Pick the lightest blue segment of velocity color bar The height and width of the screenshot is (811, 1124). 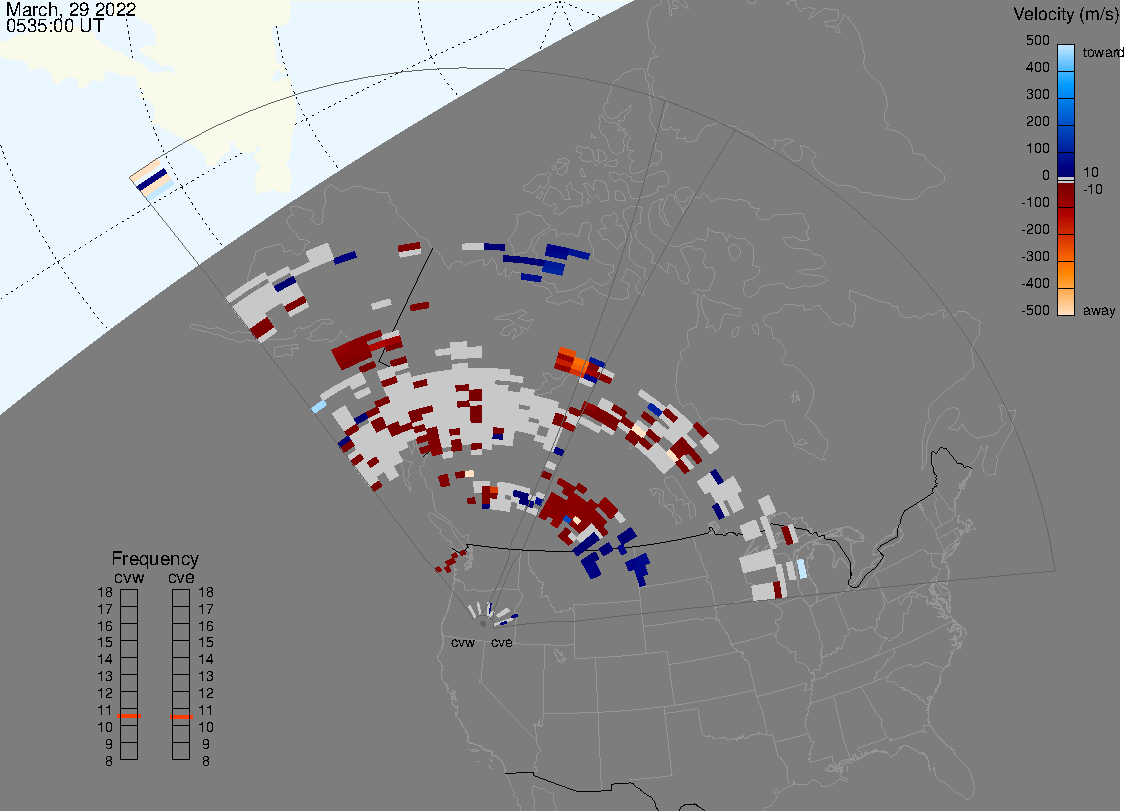tap(1066, 57)
